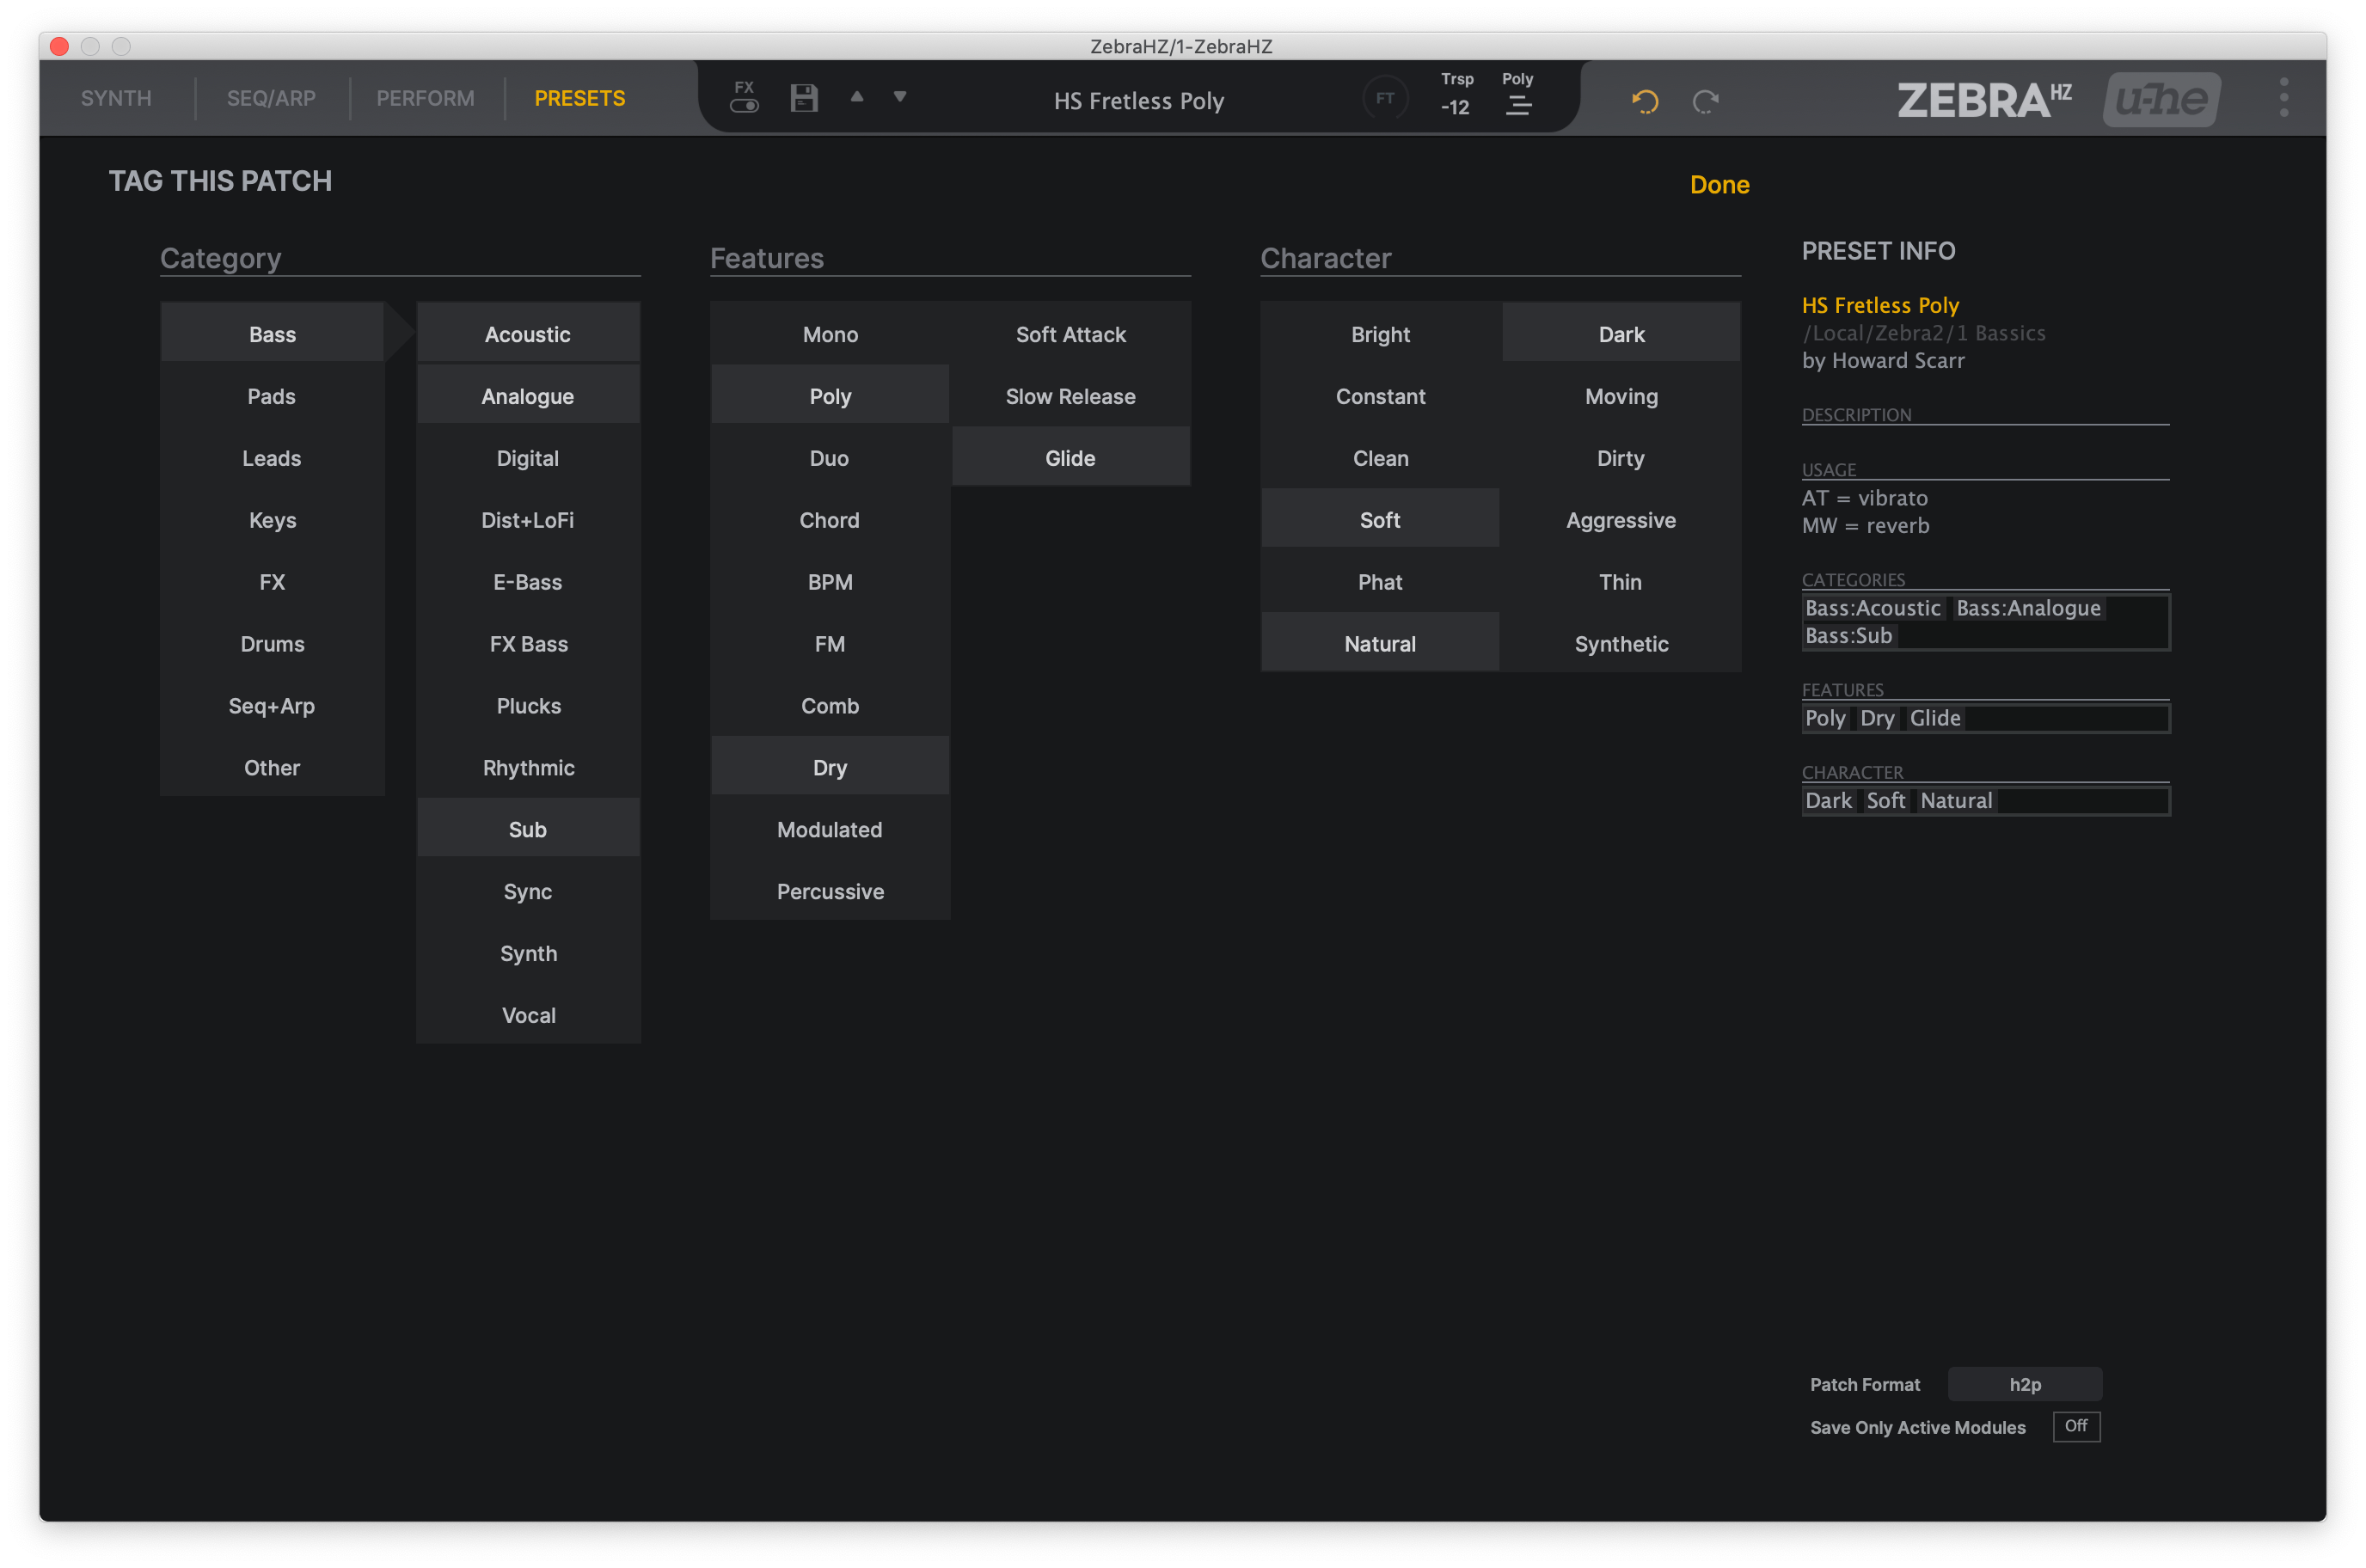
Task: Open the PRESETS tab
Action: click(x=580, y=98)
